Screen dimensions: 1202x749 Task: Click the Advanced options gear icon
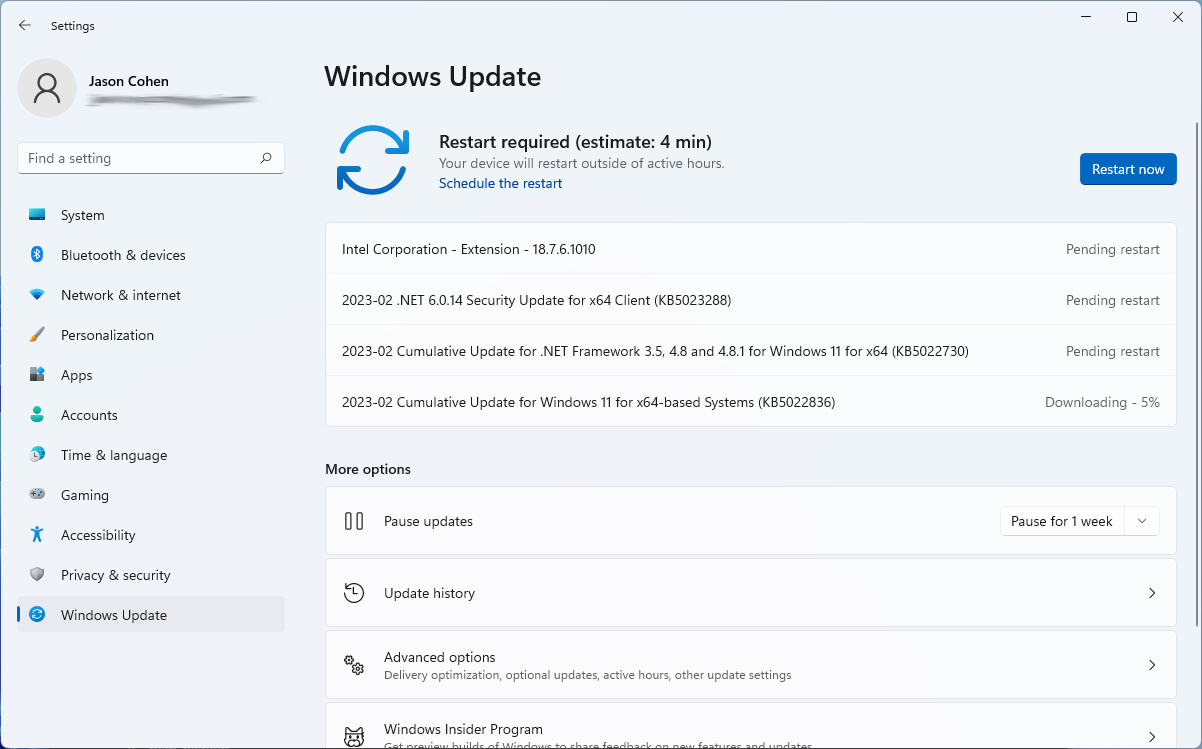[x=354, y=665]
